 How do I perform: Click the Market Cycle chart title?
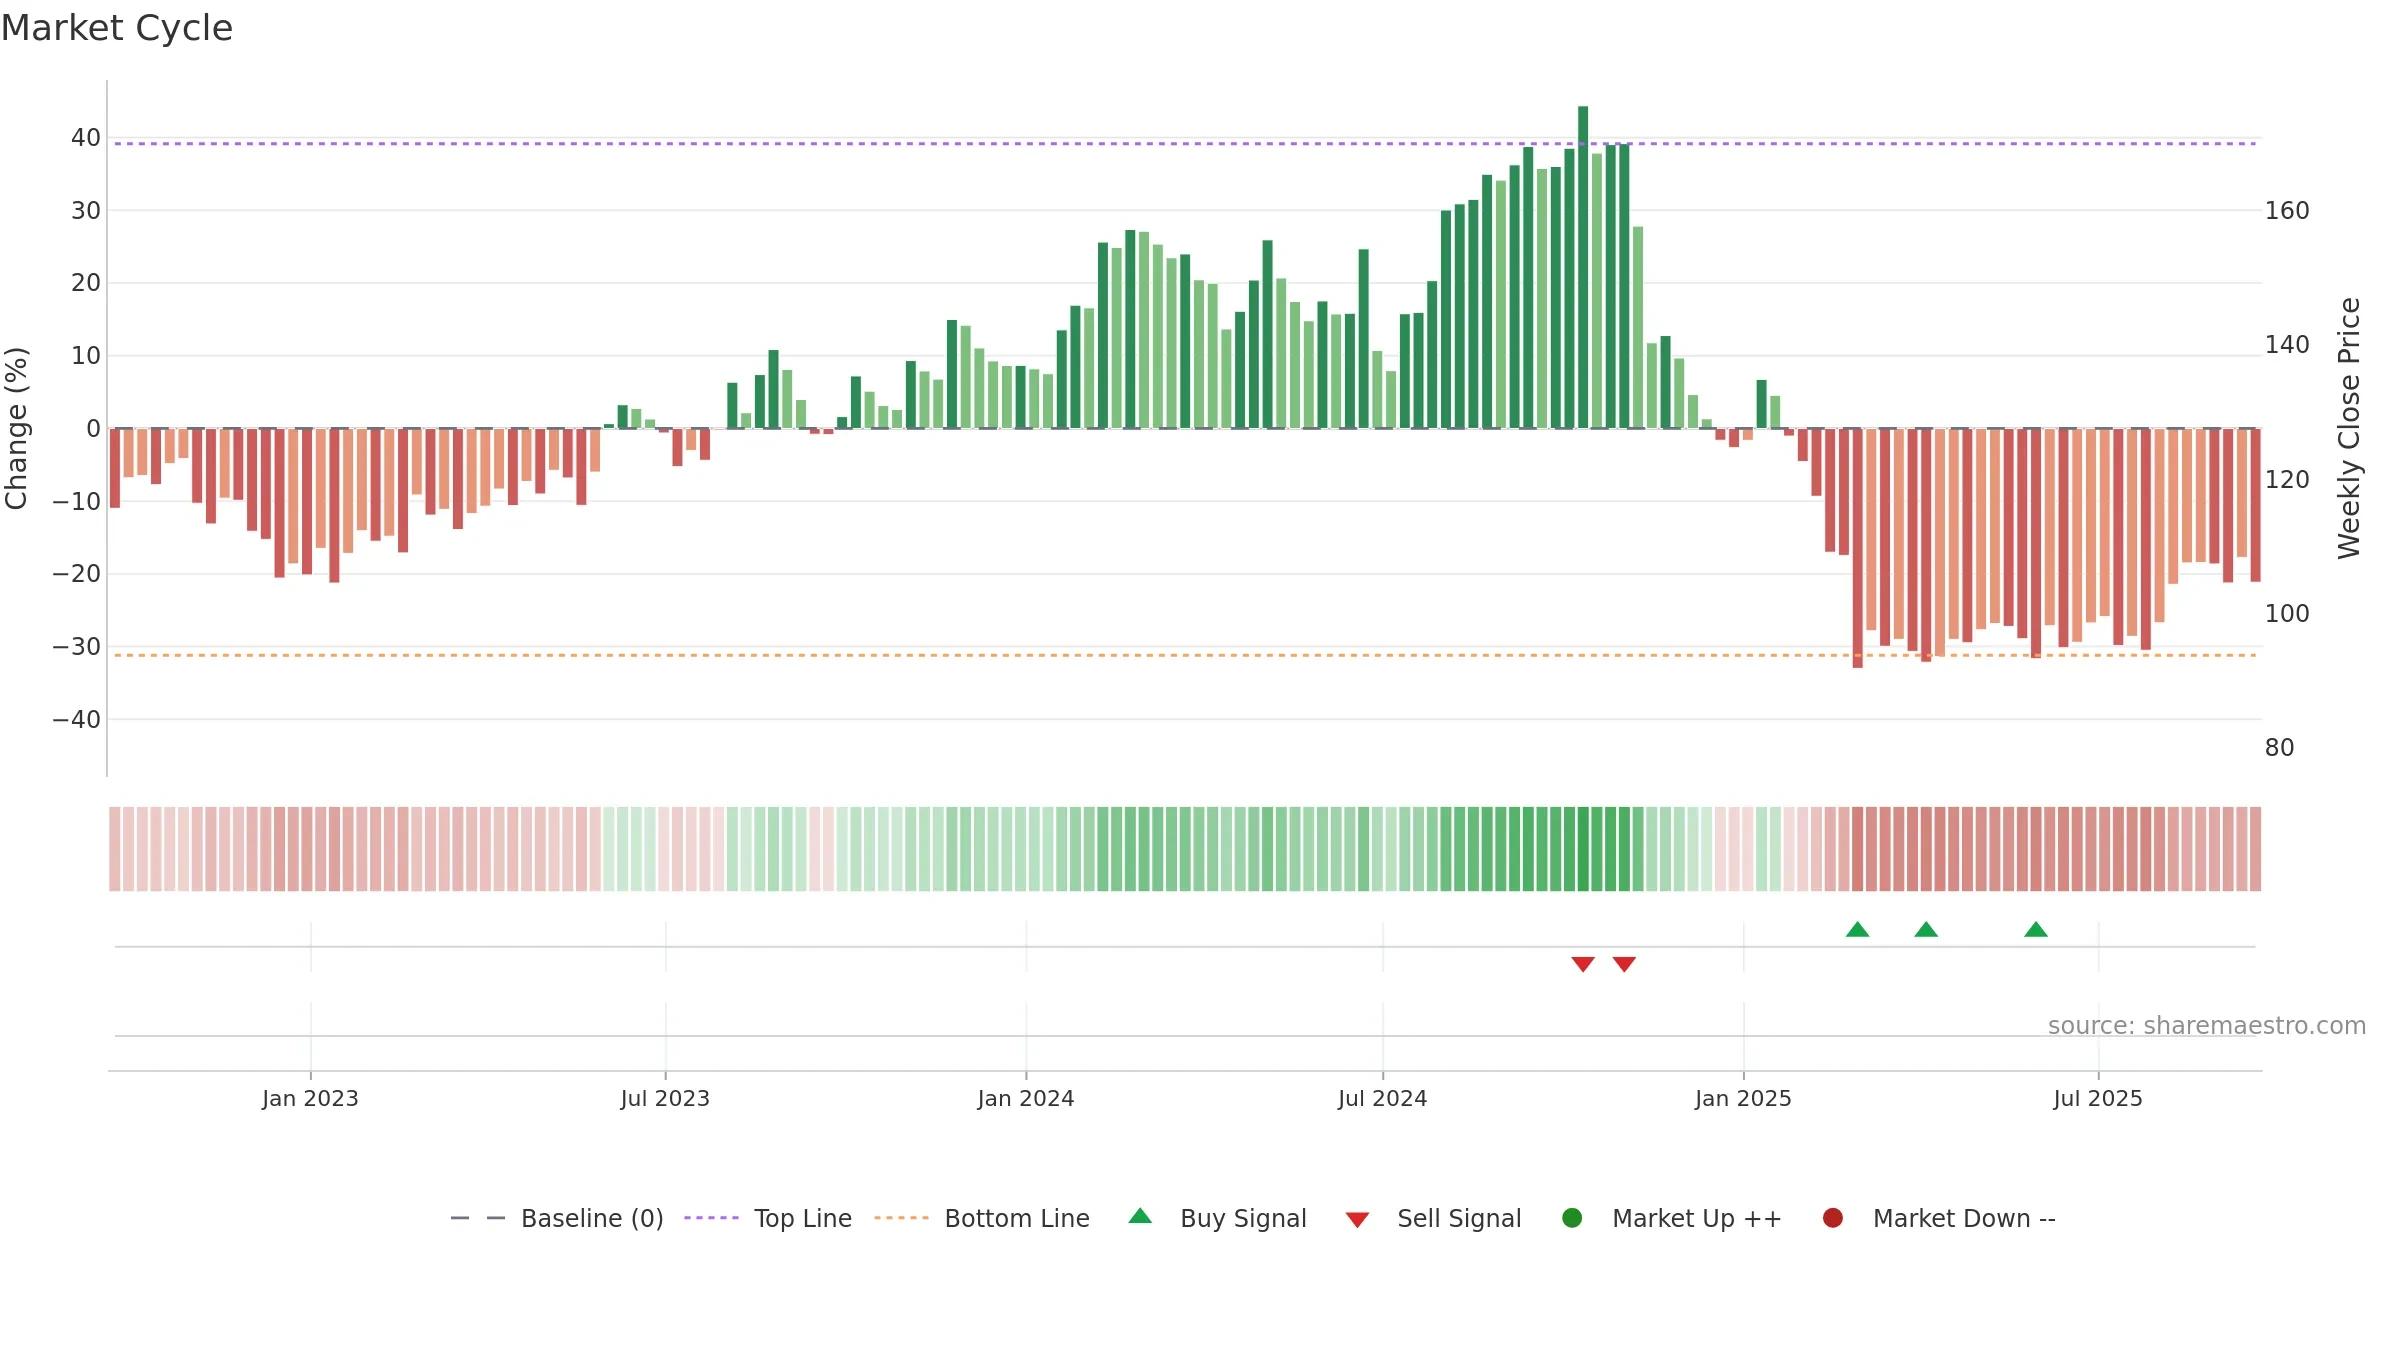pos(117,28)
